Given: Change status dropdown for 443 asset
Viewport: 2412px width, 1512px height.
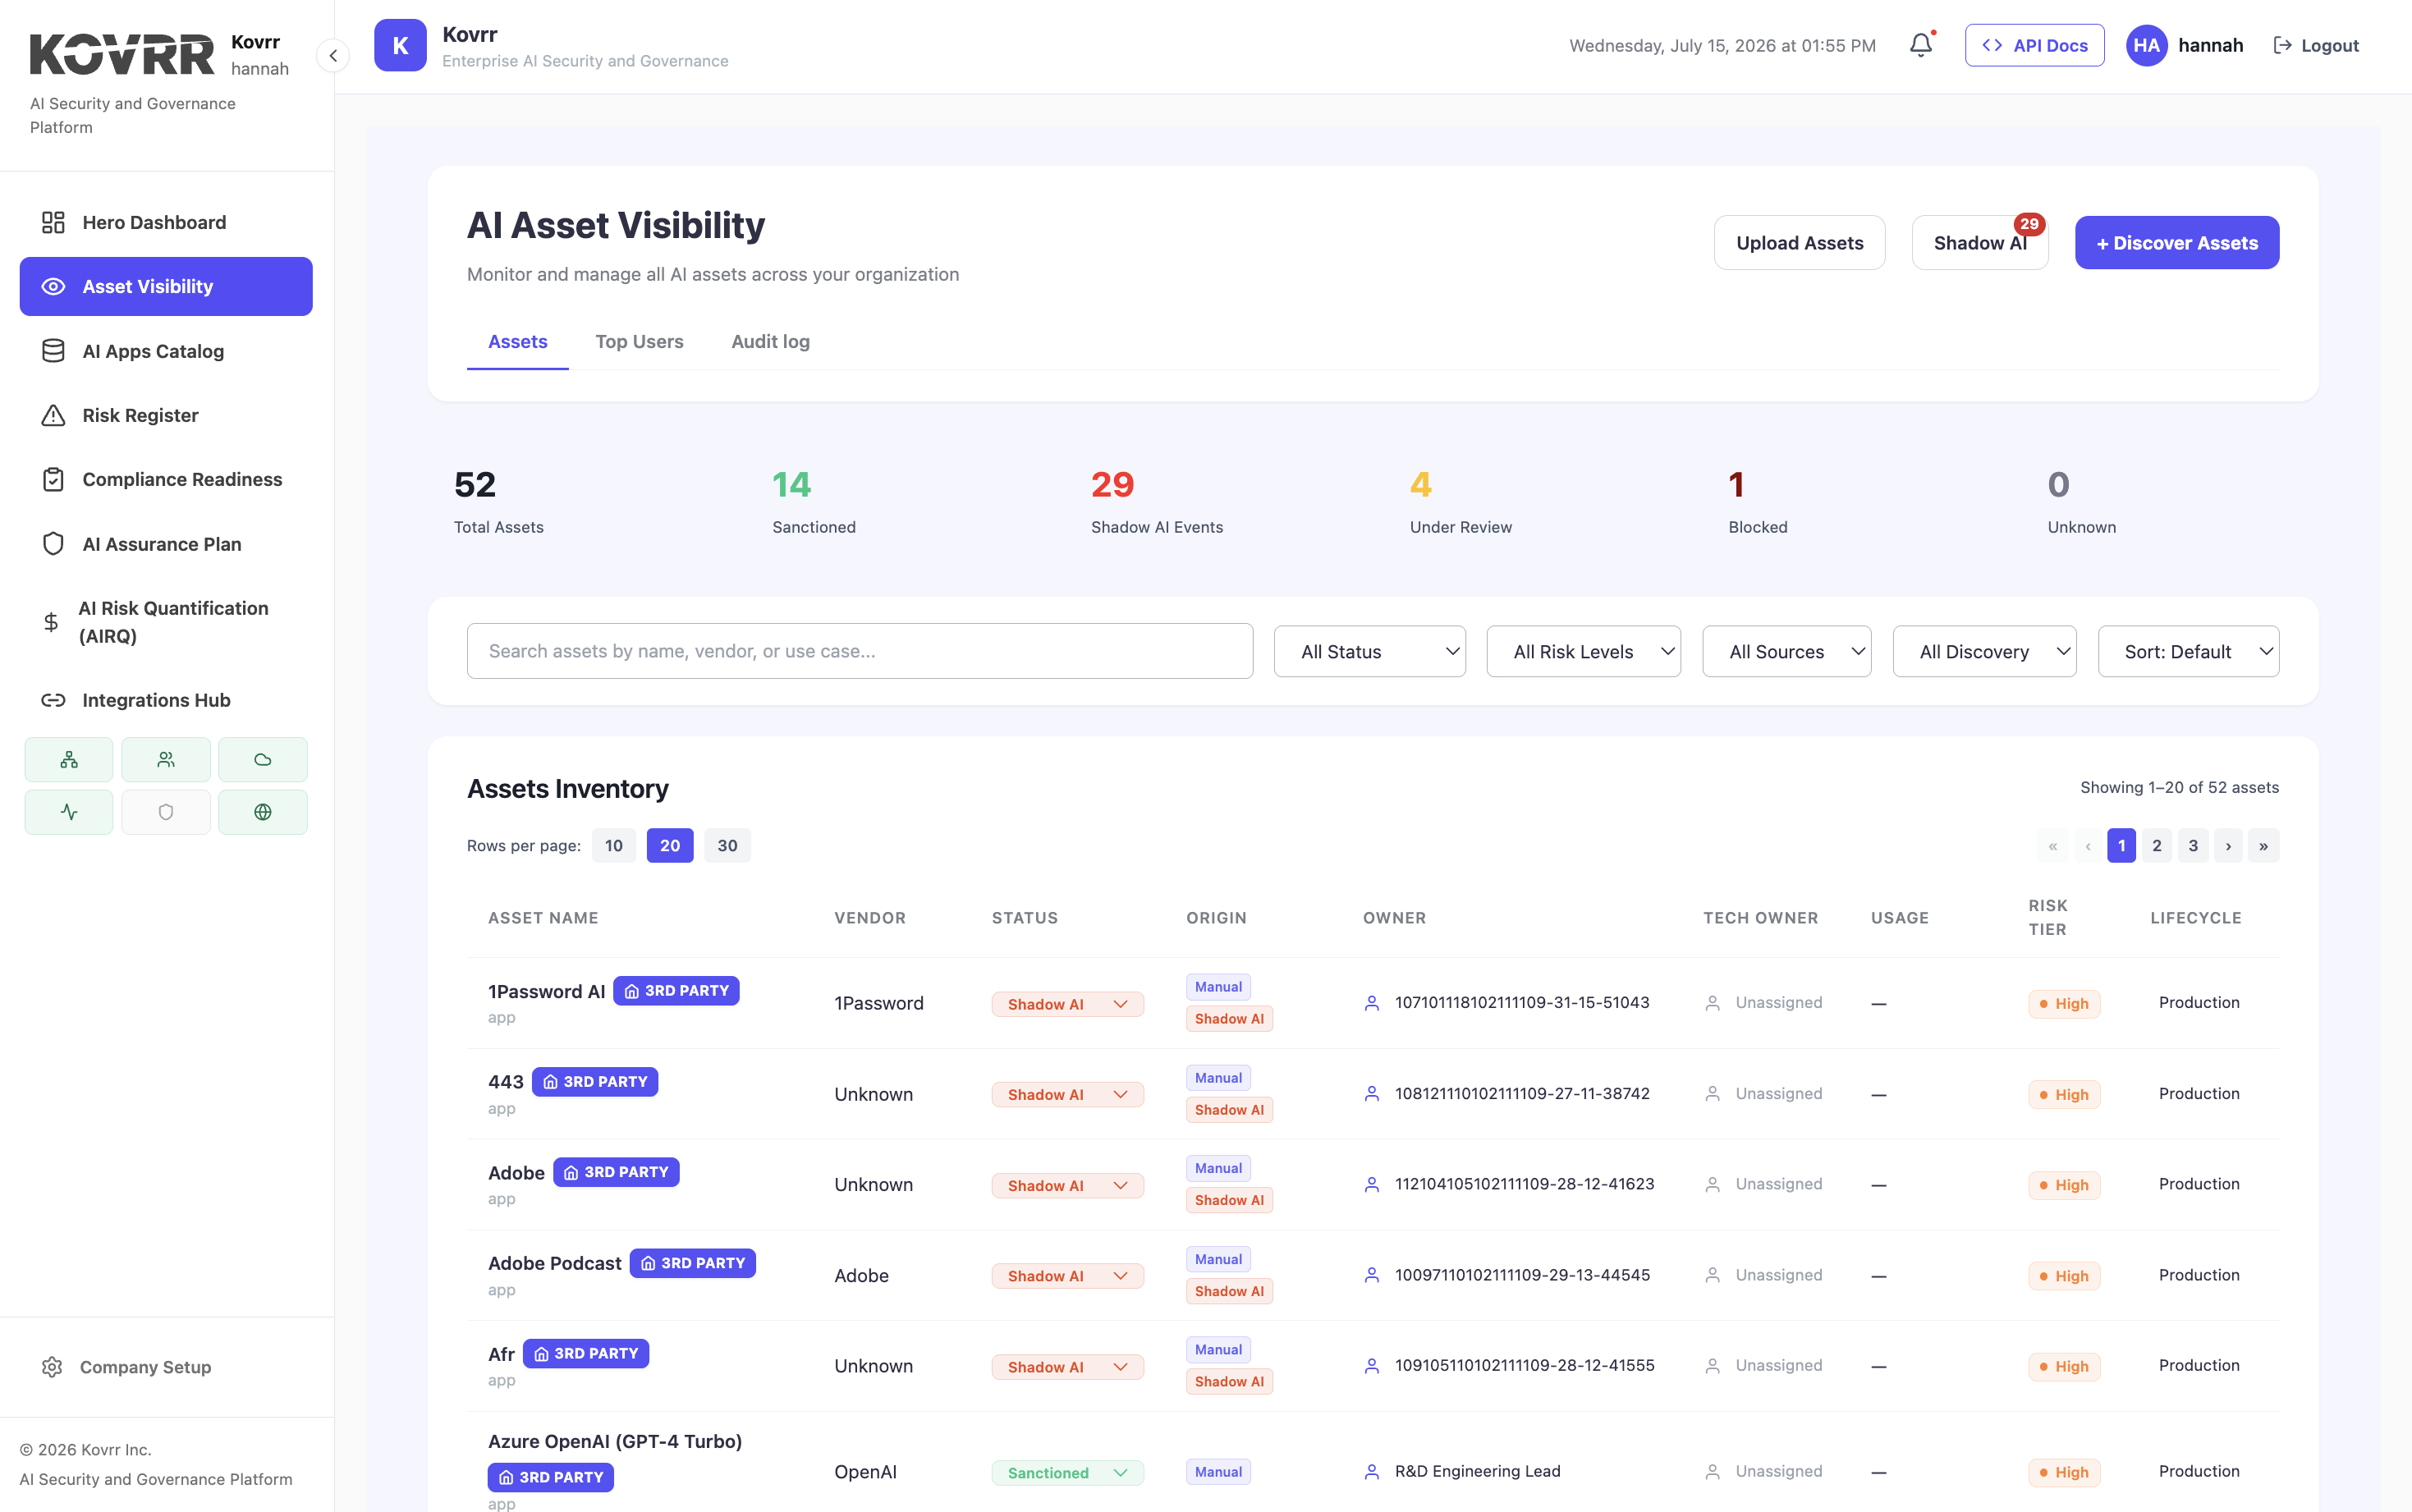Looking at the screenshot, I should [x=1068, y=1095].
